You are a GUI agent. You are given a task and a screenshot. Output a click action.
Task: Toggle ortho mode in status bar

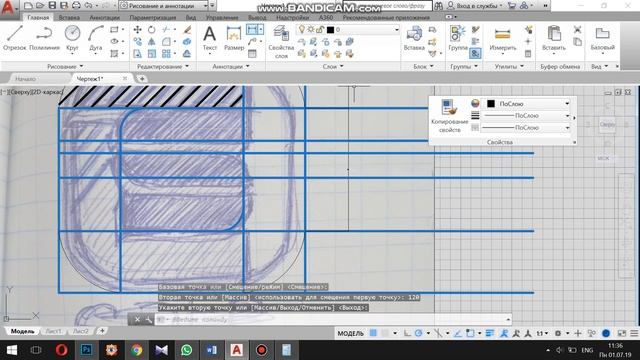(x=407, y=333)
